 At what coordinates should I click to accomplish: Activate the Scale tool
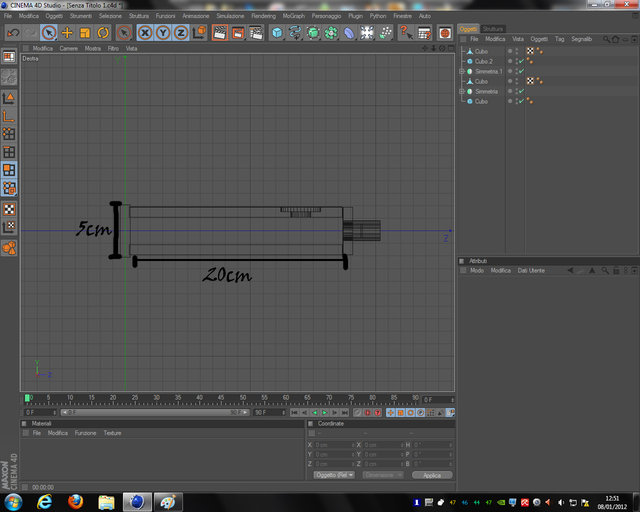(x=85, y=33)
